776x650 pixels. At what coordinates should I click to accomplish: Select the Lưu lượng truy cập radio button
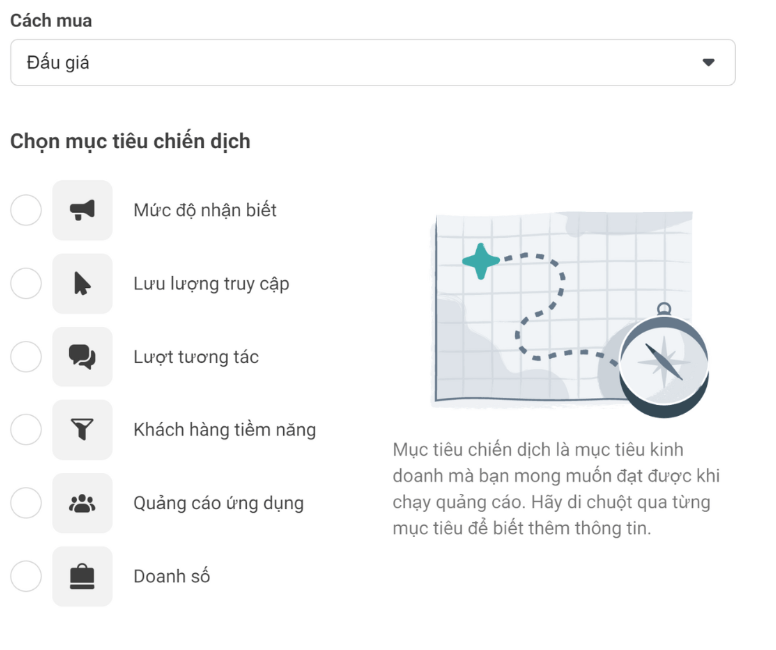[x=26, y=284]
